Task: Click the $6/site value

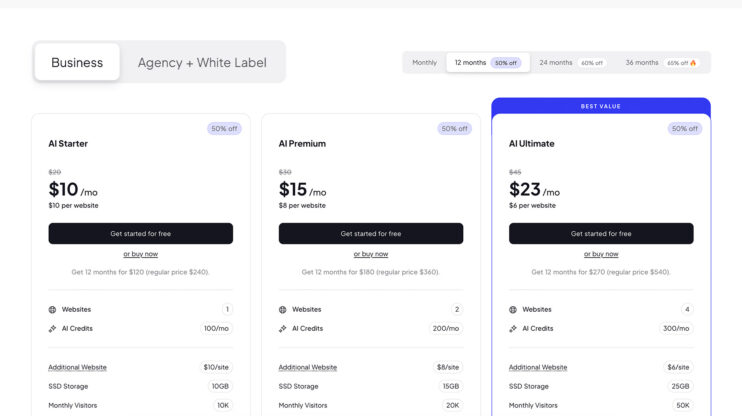Action: click(x=678, y=367)
